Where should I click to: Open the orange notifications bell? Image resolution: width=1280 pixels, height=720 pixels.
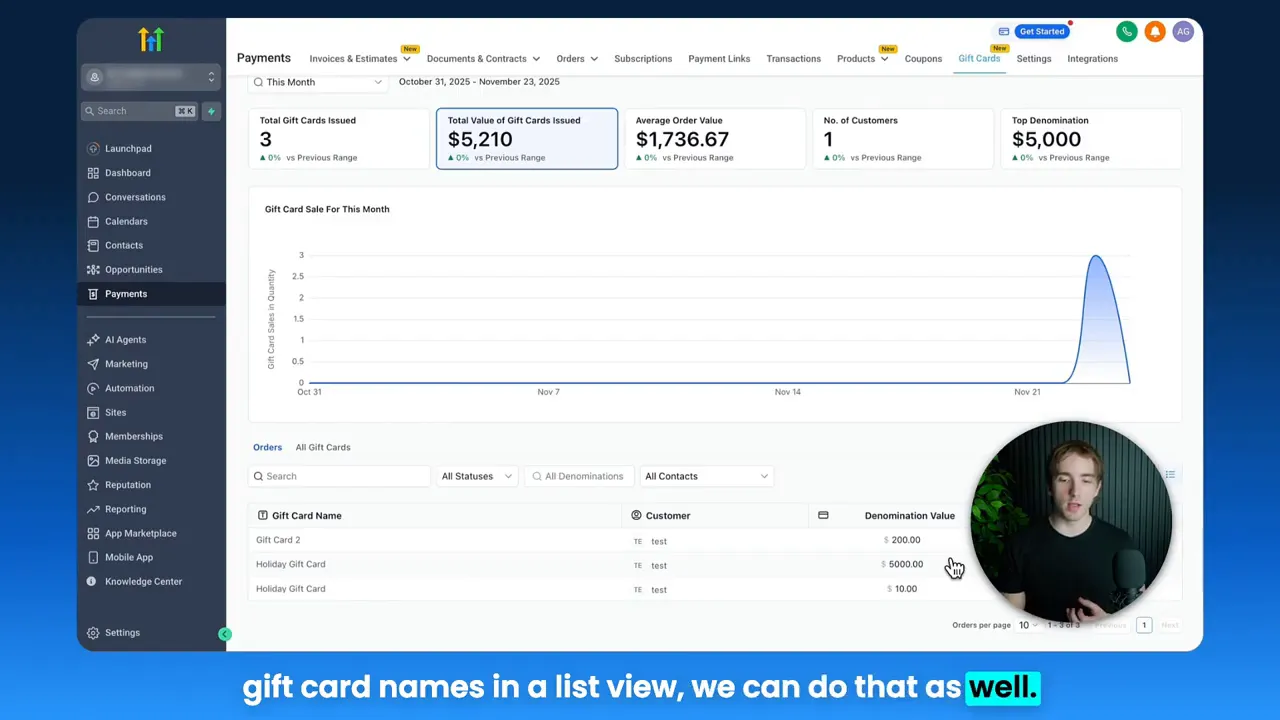click(1155, 32)
